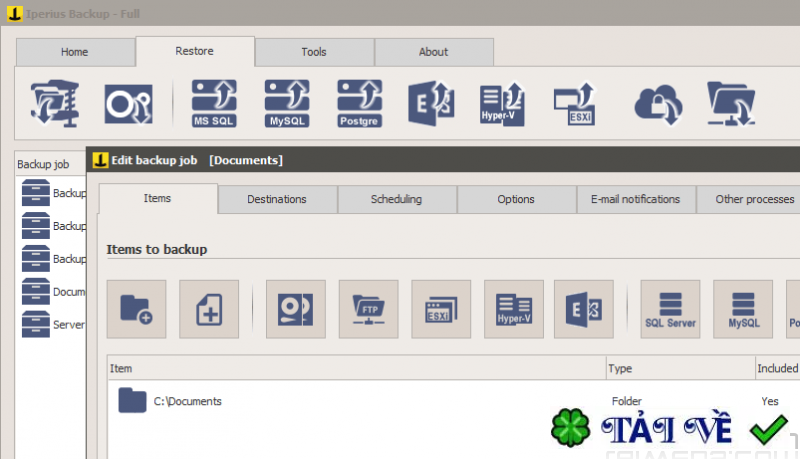
Task: Add a MySQL backup item
Action: [743, 309]
